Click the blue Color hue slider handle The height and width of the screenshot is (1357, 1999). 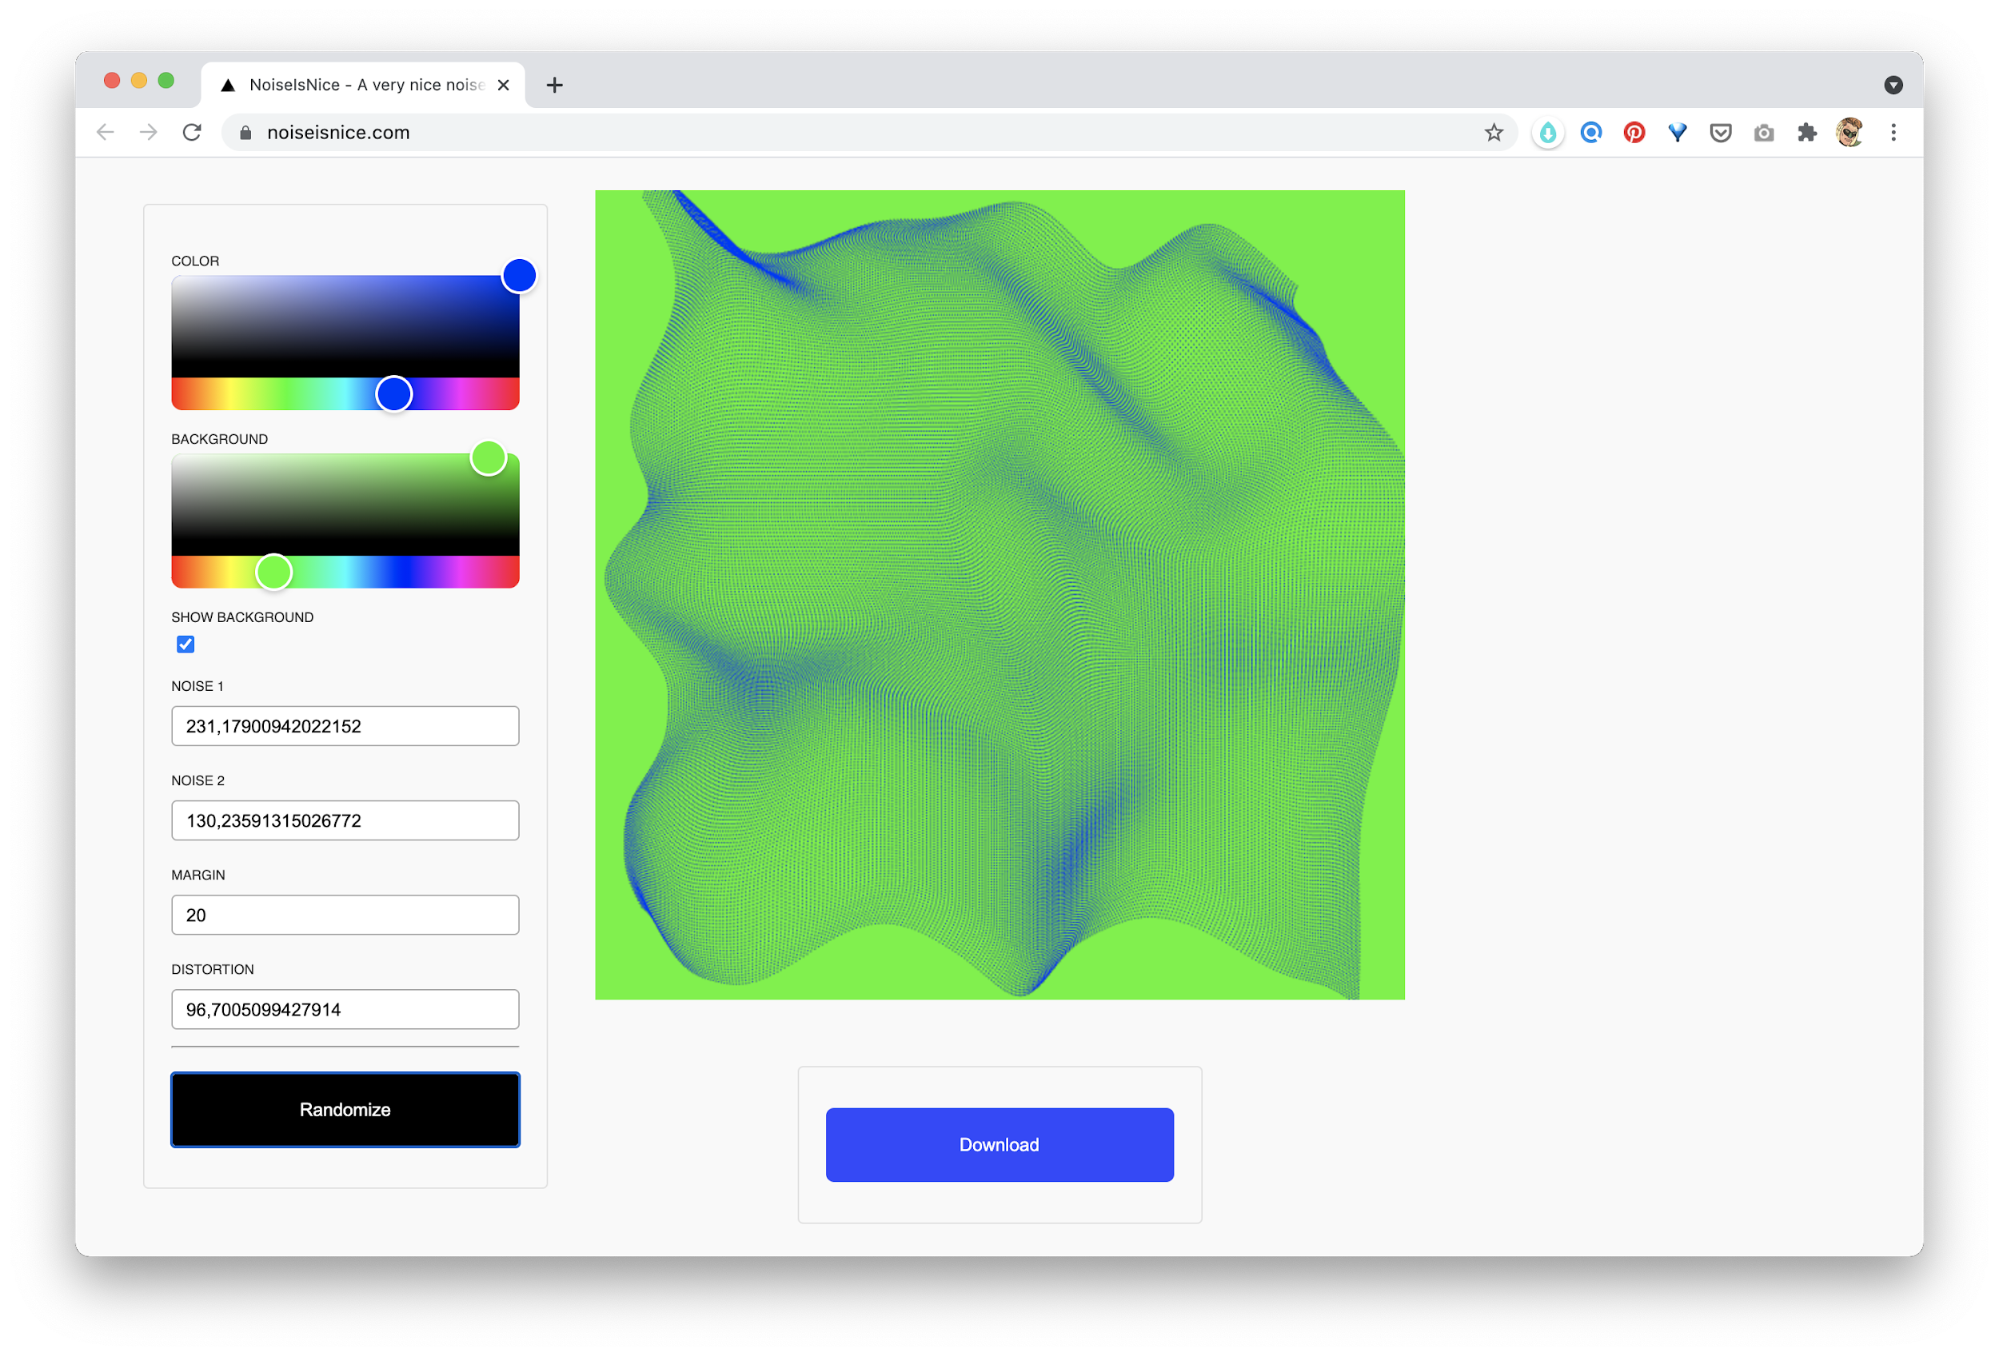pyautogui.click(x=394, y=394)
